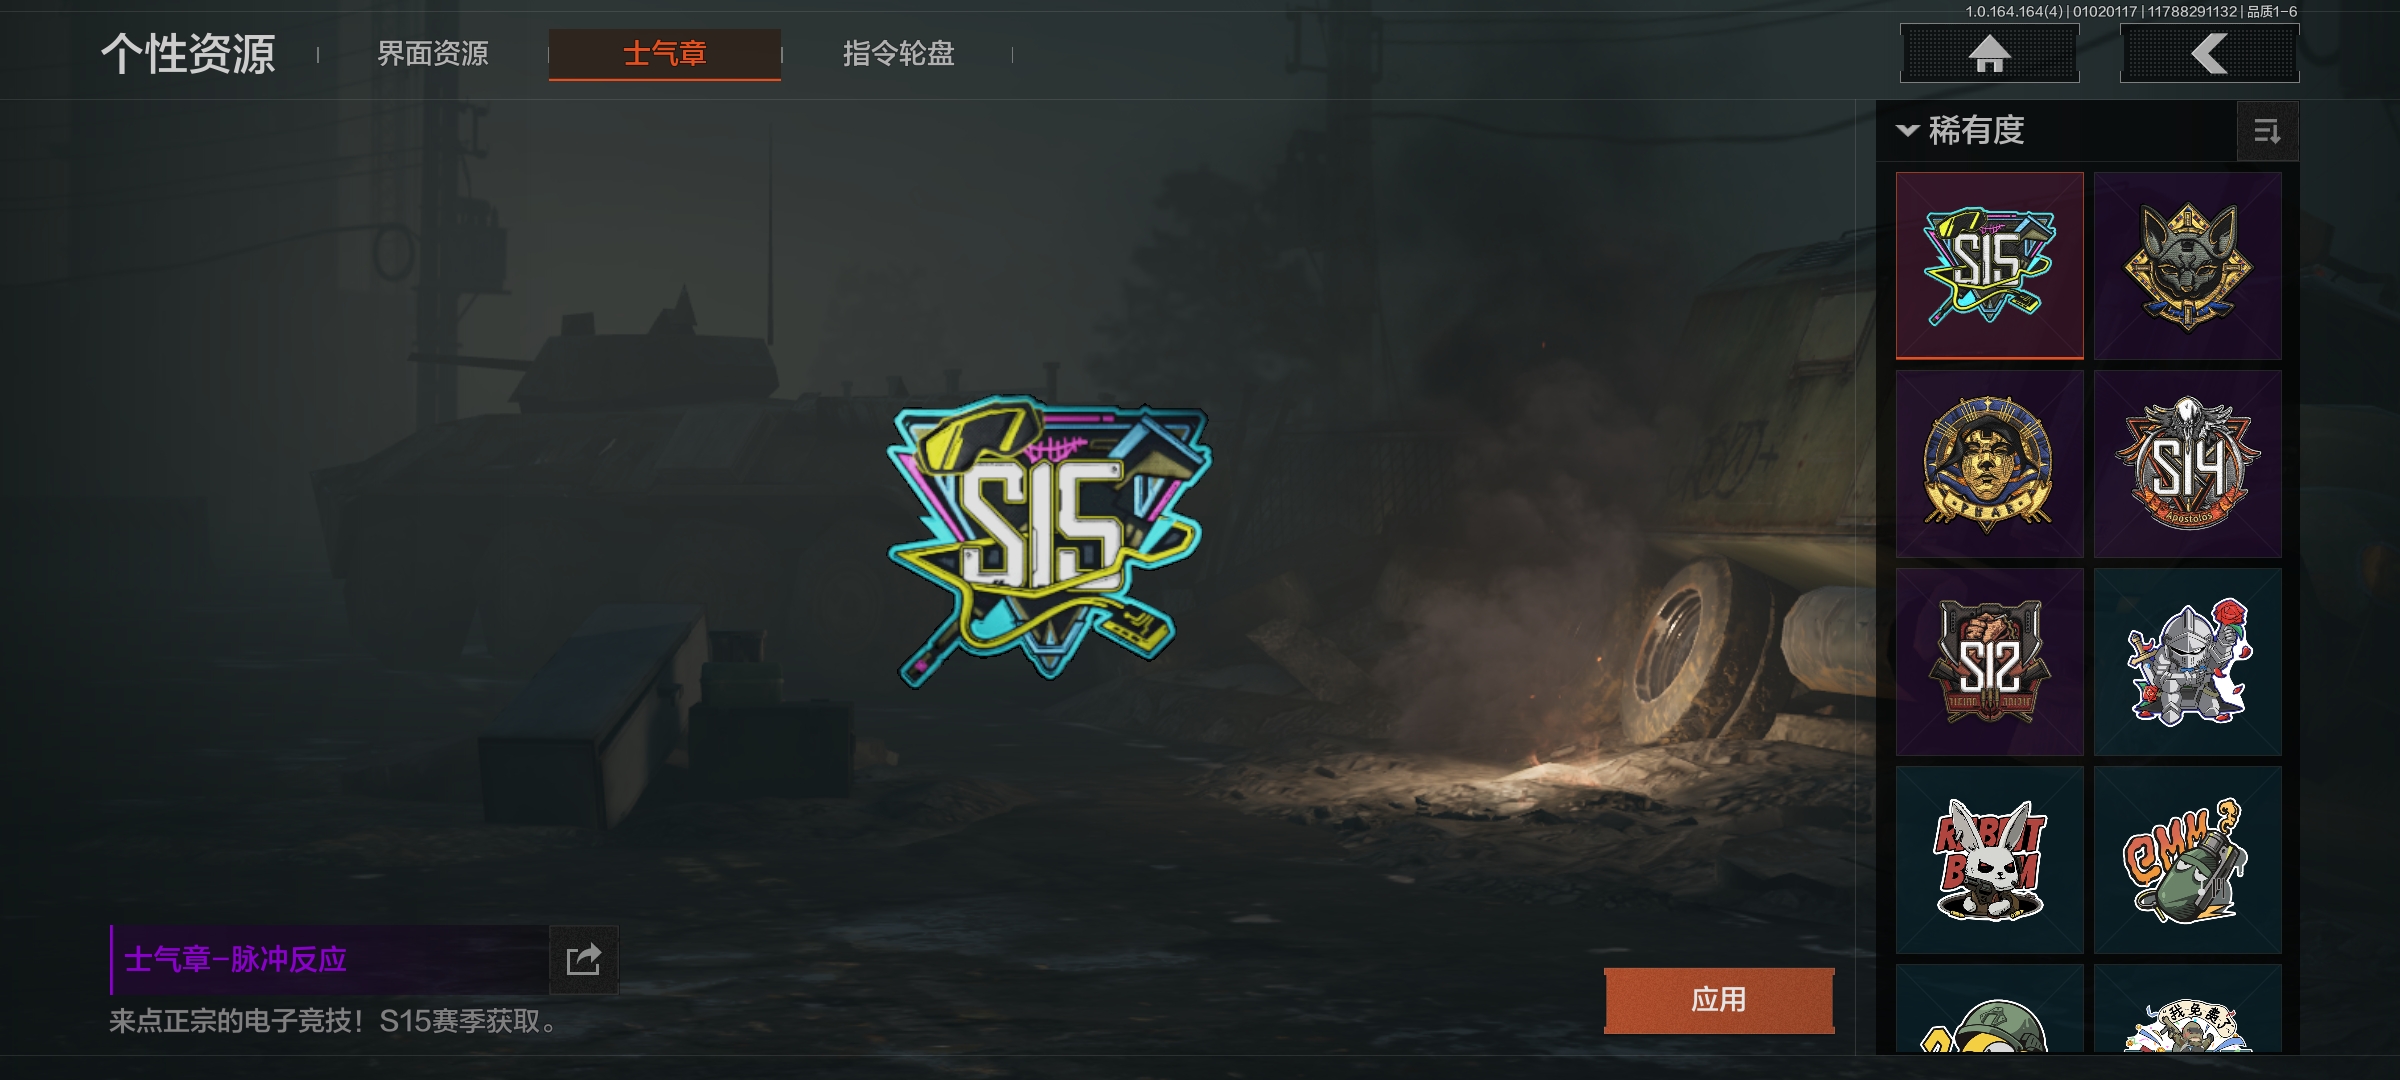This screenshot has width=2400, height=1080.
Task: Click the large S15 badge preview
Action: [x=1049, y=540]
